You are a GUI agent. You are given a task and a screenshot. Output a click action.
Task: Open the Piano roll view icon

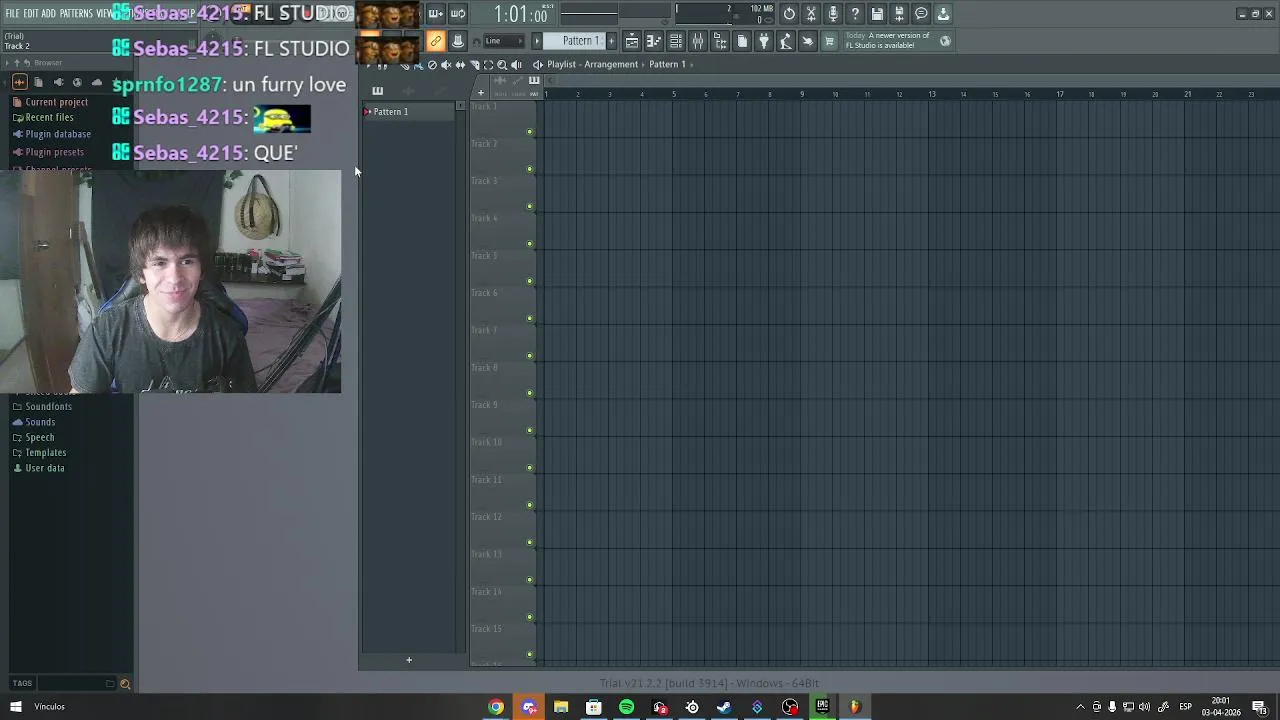pos(654,41)
